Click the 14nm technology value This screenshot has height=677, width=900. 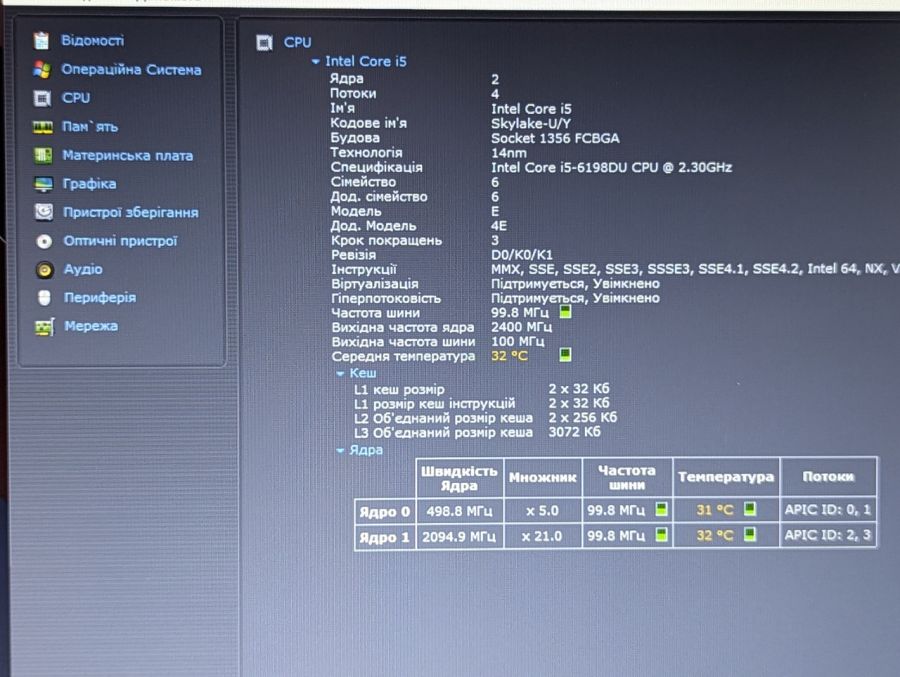(509, 153)
